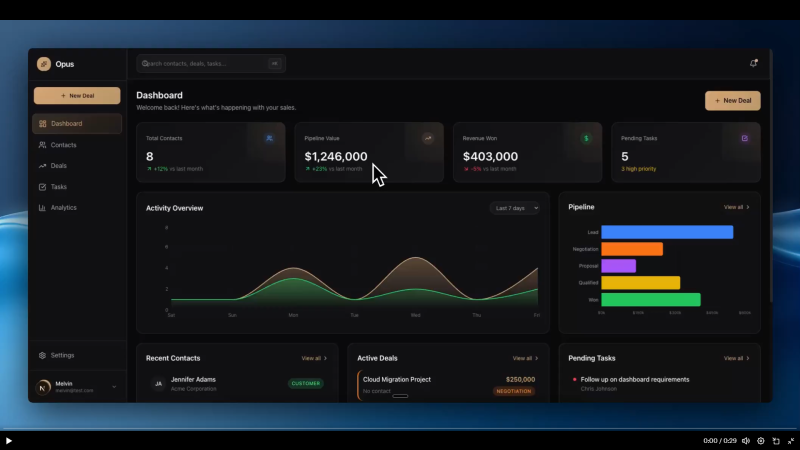The width and height of the screenshot is (800, 450).
Task: Open Contacts in the sidebar
Action: [63, 145]
